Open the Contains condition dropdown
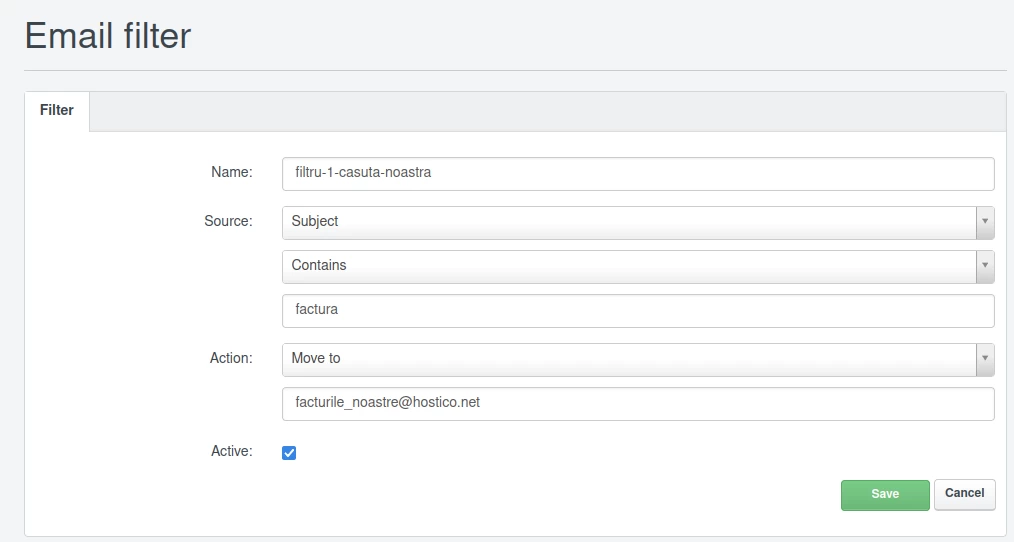The width and height of the screenshot is (1014, 542). [630, 266]
